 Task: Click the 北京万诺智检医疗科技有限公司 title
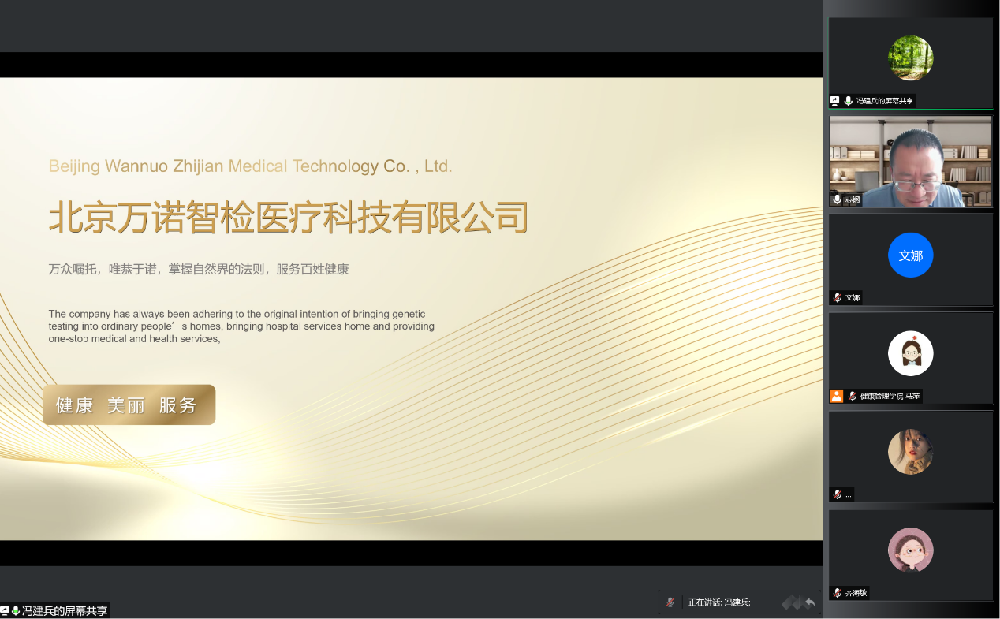[x=289, y=217]
